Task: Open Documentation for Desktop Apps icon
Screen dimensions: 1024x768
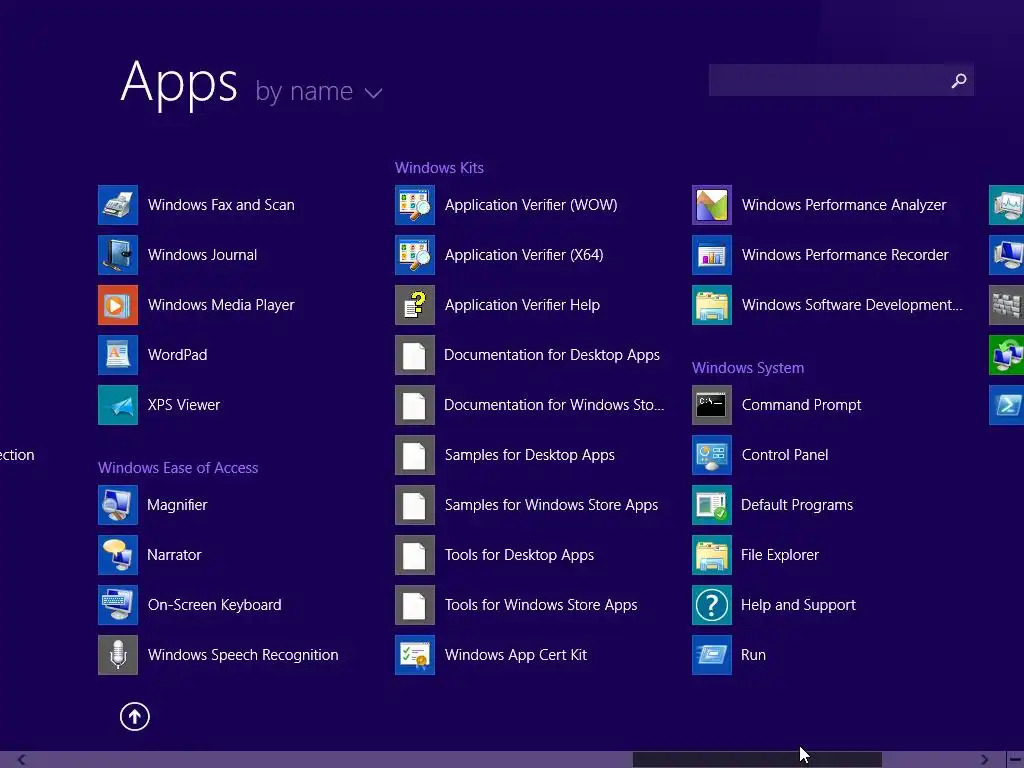Action: click(x=415, y=355)
